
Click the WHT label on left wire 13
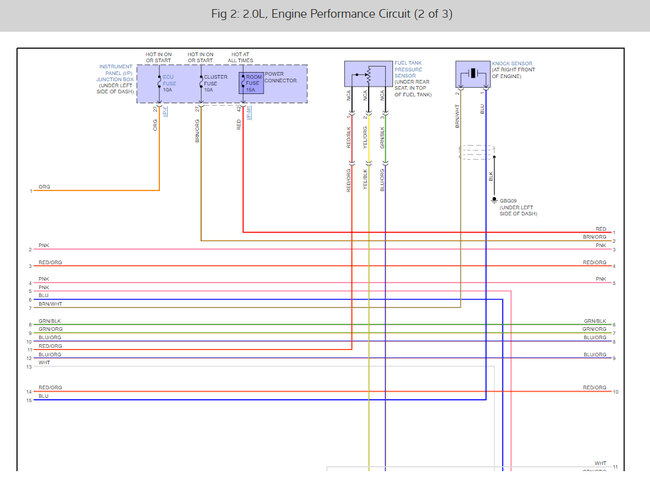pyautogui.click(x=44, y=363)
